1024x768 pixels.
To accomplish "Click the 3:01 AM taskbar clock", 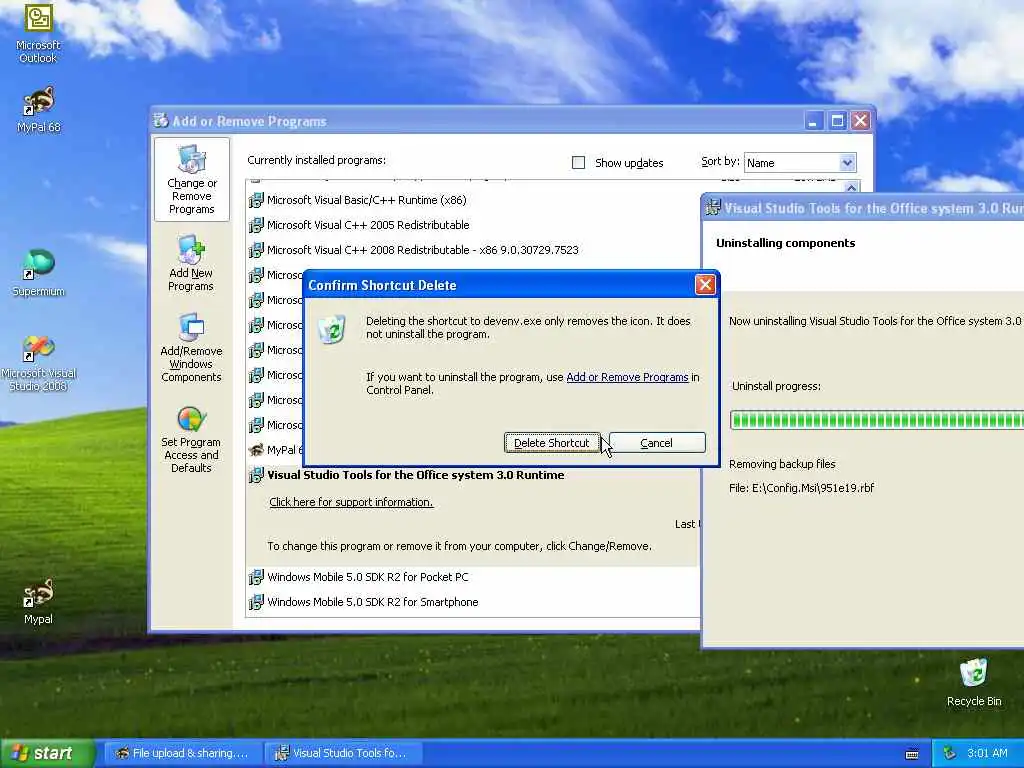I will pyautogui.click(x=987, y=753).
